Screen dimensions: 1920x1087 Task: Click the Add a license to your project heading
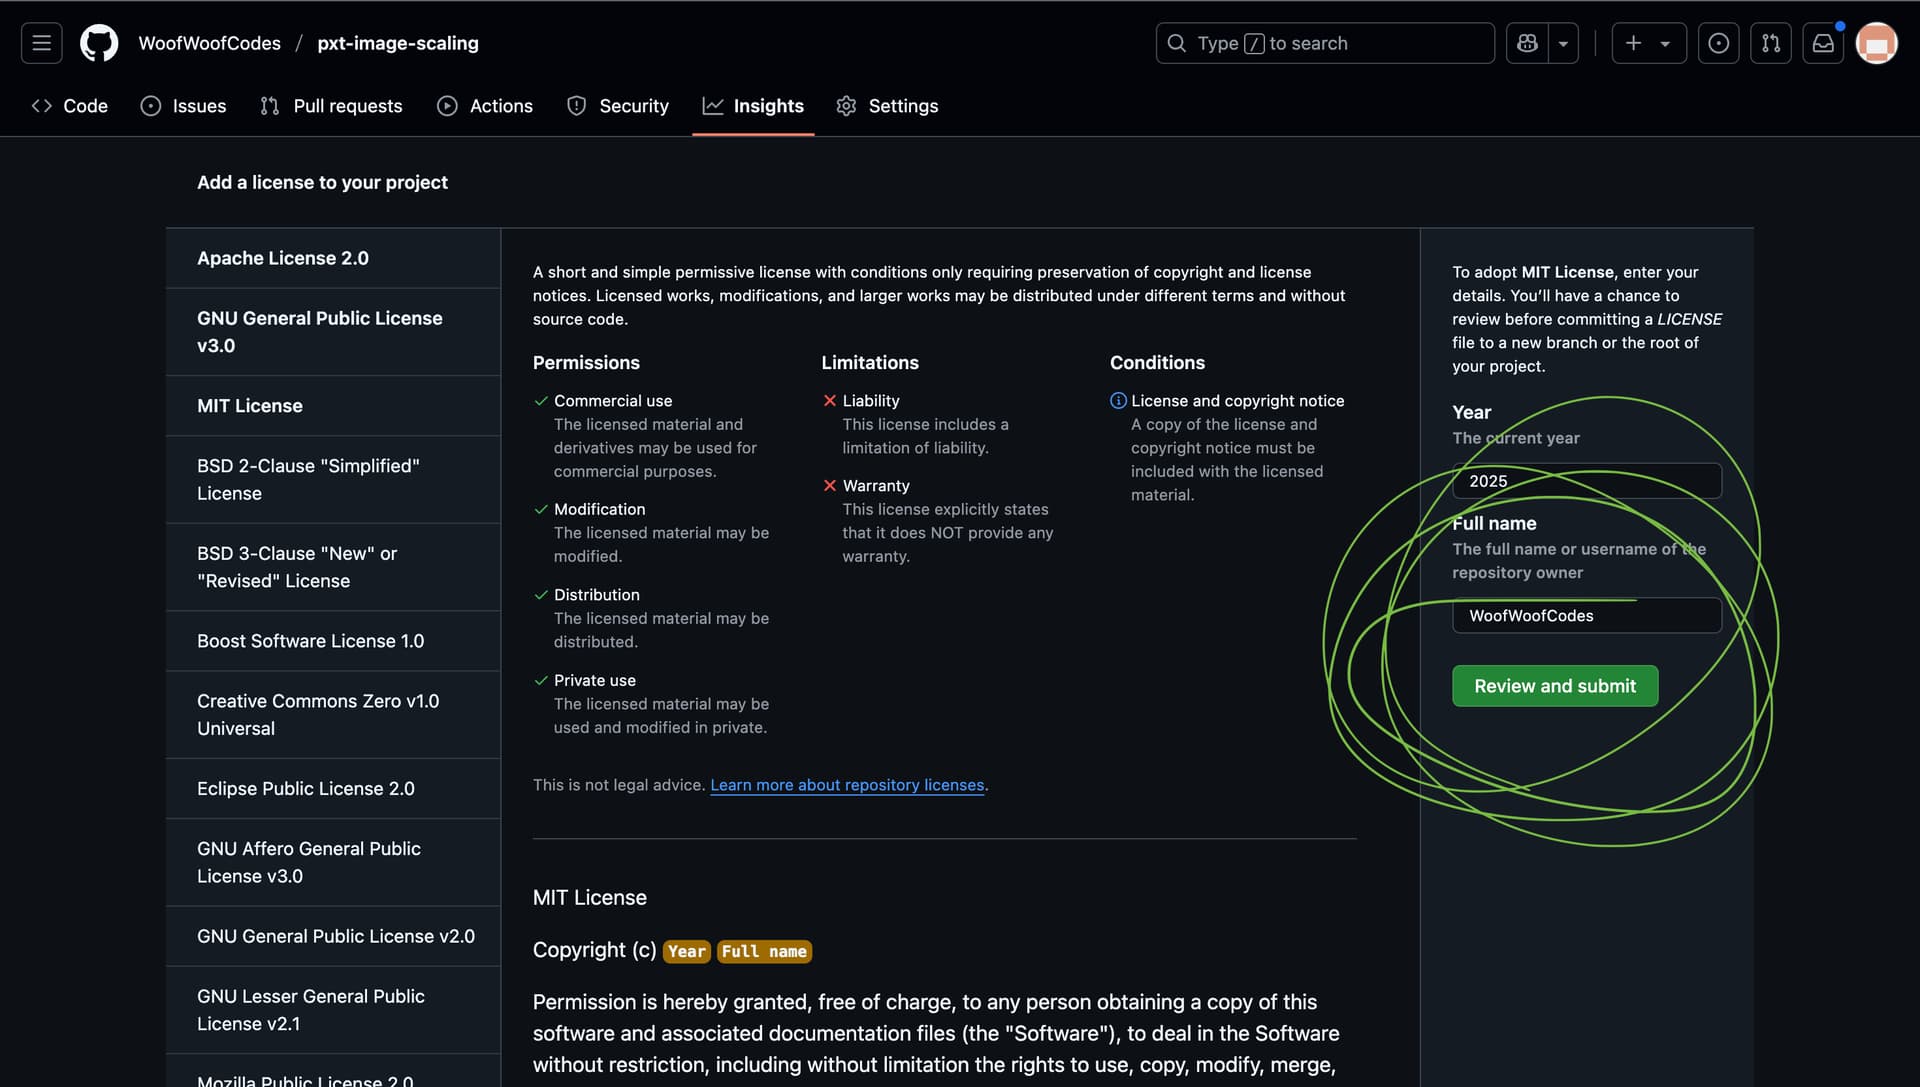[x=322, y=183]
